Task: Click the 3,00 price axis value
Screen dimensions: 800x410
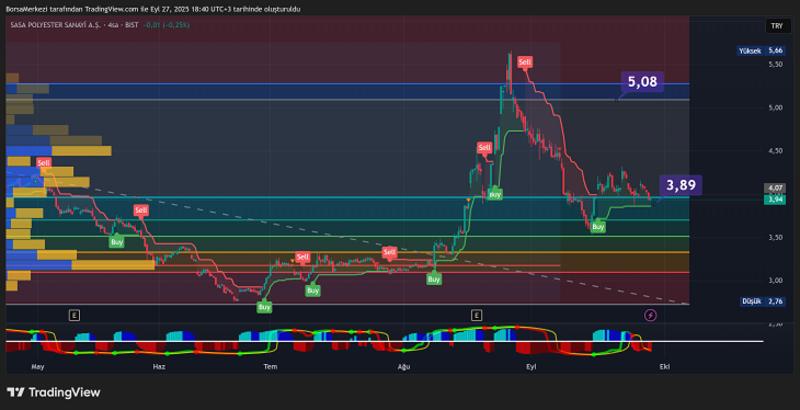Action: 775,280
